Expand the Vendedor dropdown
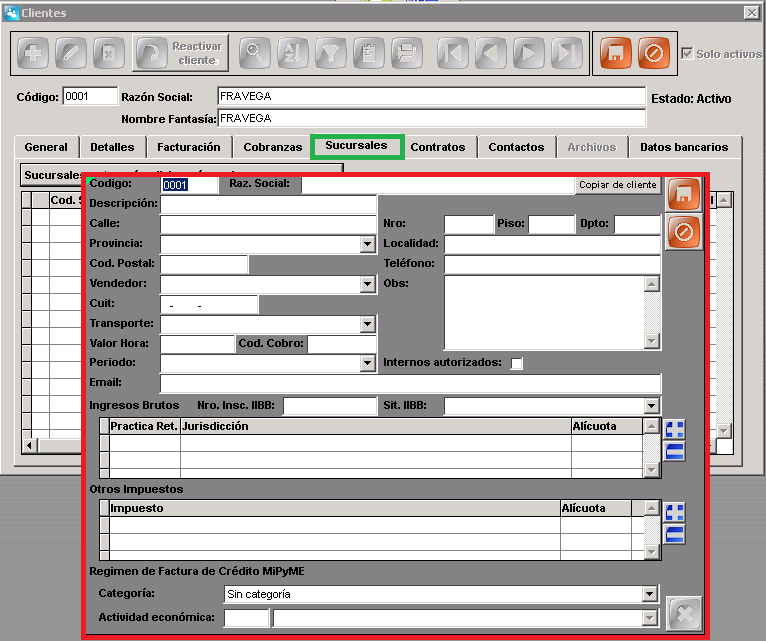 click(x=367, y=284)
